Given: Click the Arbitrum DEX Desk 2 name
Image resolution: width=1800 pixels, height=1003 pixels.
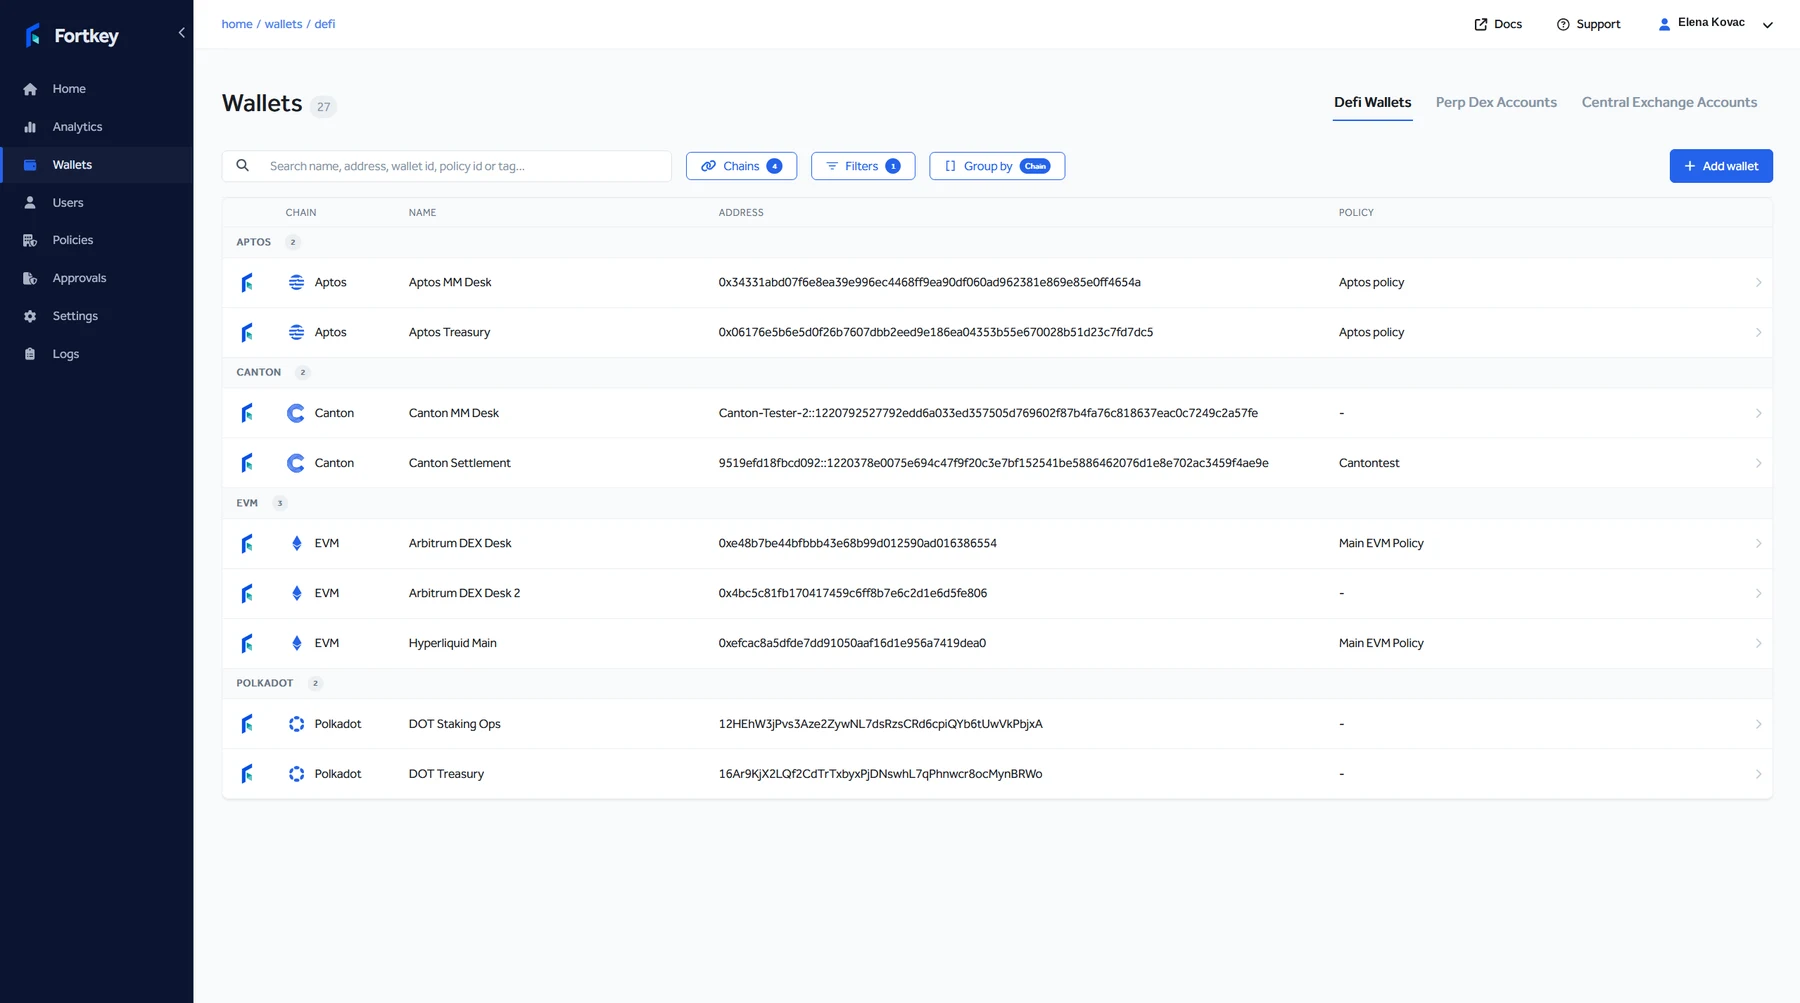Looking at the screenshot, I should pyautogui.click(x=464, y=593).
